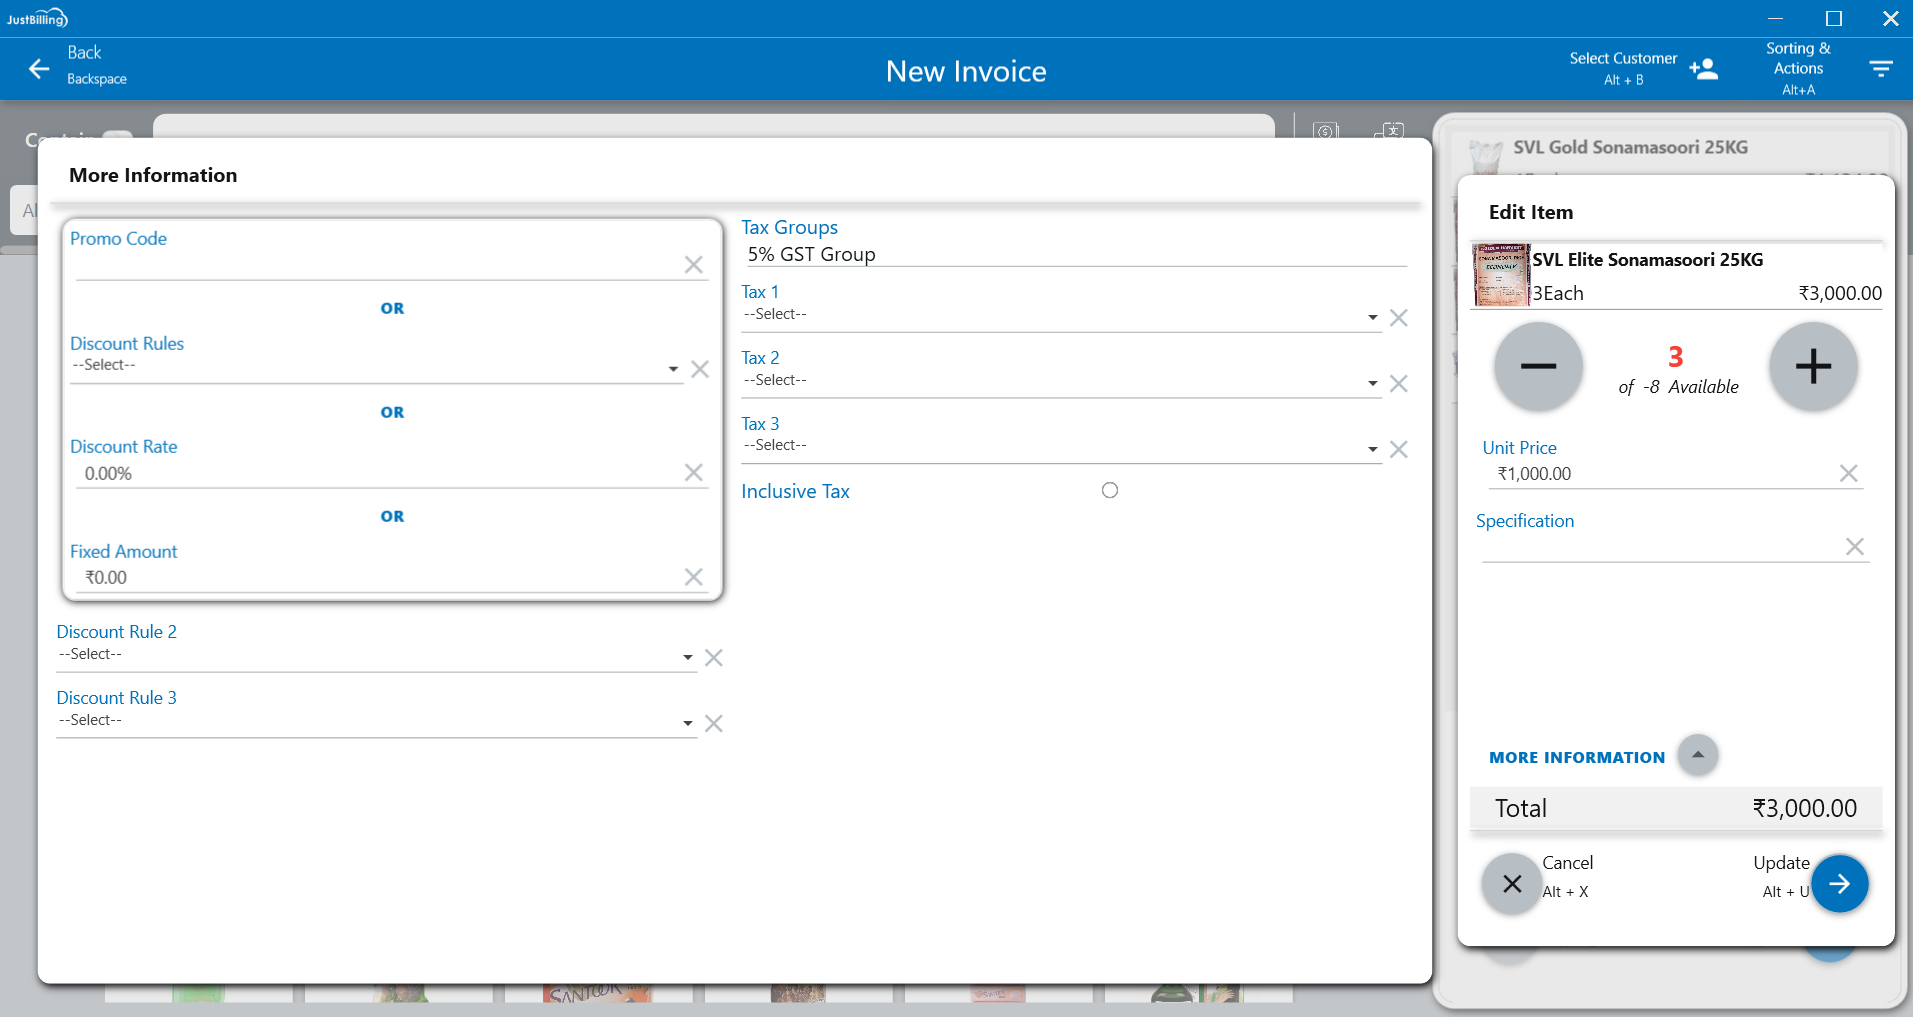Image resolution: width=1913 pixels, height=1017 pixels.
Task: Enable the Inclusive Tax radio button
Action: tap(1109, 491)
